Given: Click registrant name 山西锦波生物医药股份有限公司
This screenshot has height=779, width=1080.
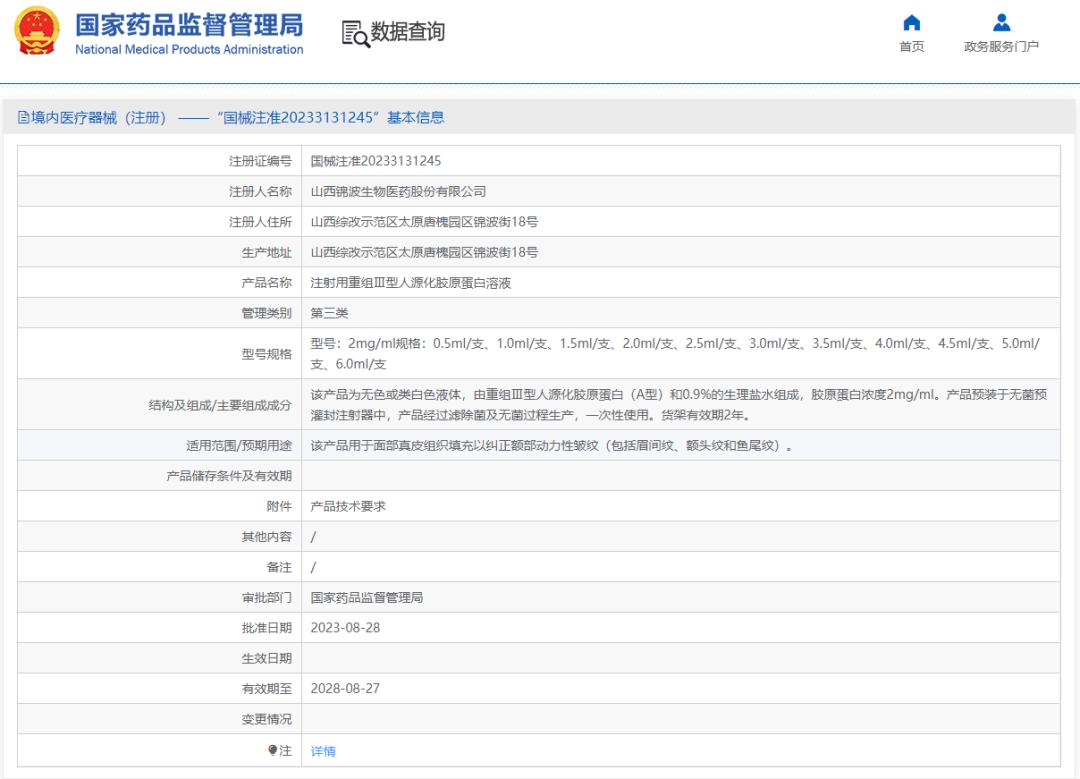Looking at the screenshot, I should [x=398, y=191].
